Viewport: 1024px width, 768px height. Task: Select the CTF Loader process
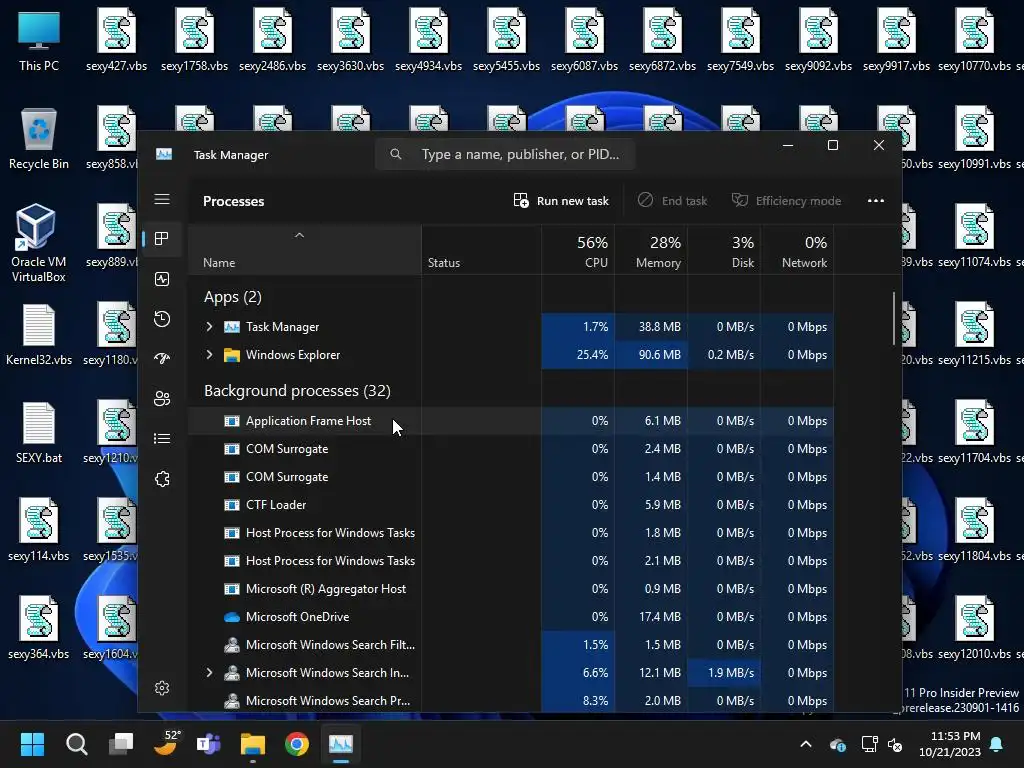(511, 505)
